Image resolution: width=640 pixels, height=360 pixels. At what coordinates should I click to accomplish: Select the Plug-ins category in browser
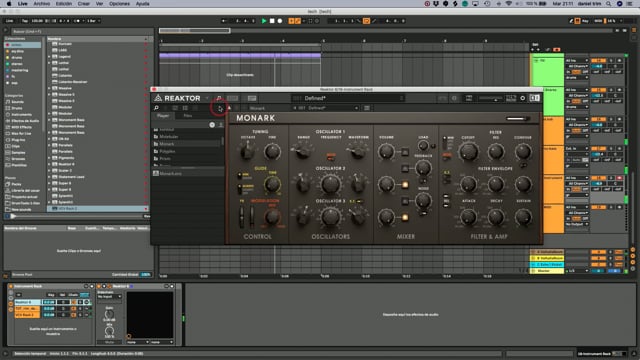(x=18, y=140)
